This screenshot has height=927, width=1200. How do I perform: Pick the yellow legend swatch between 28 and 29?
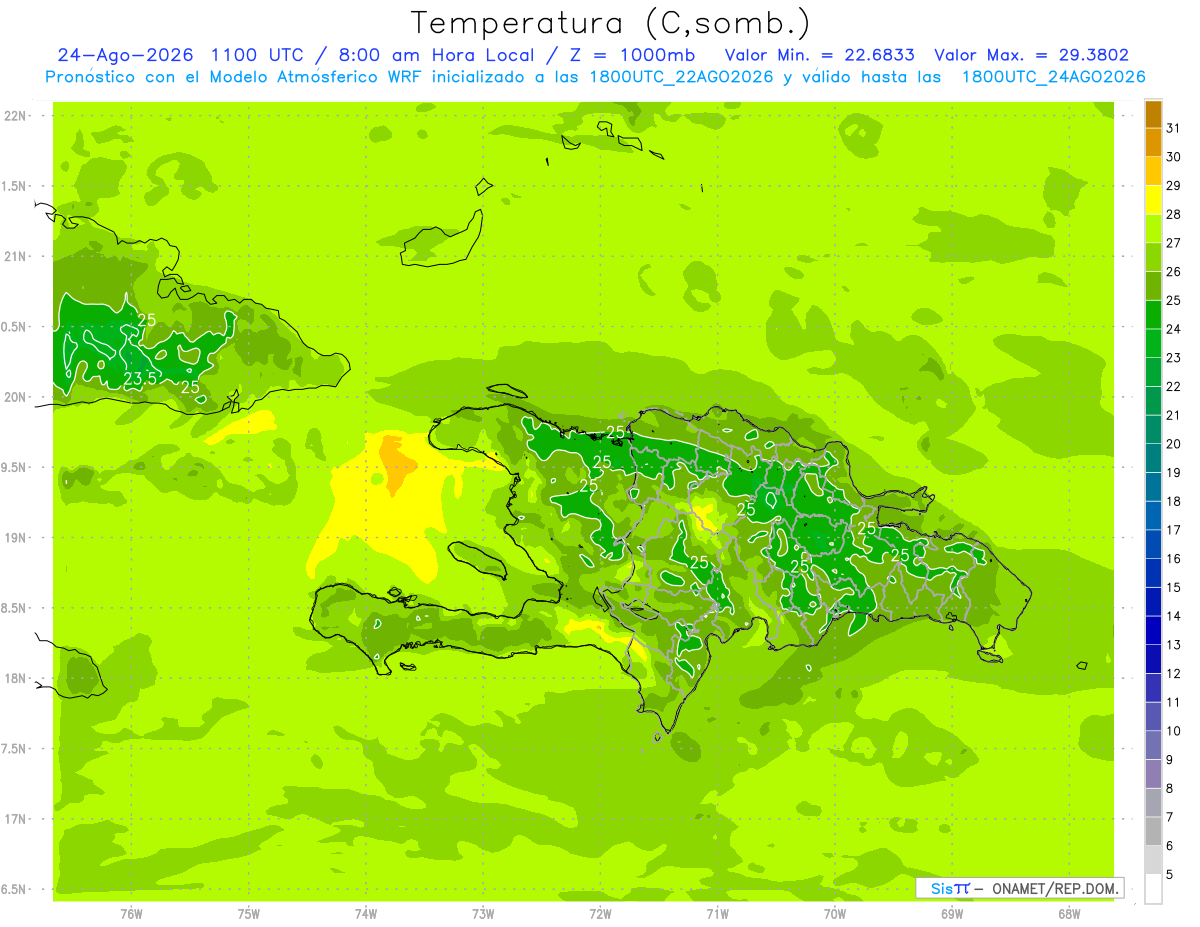[x=1153, y=201]
